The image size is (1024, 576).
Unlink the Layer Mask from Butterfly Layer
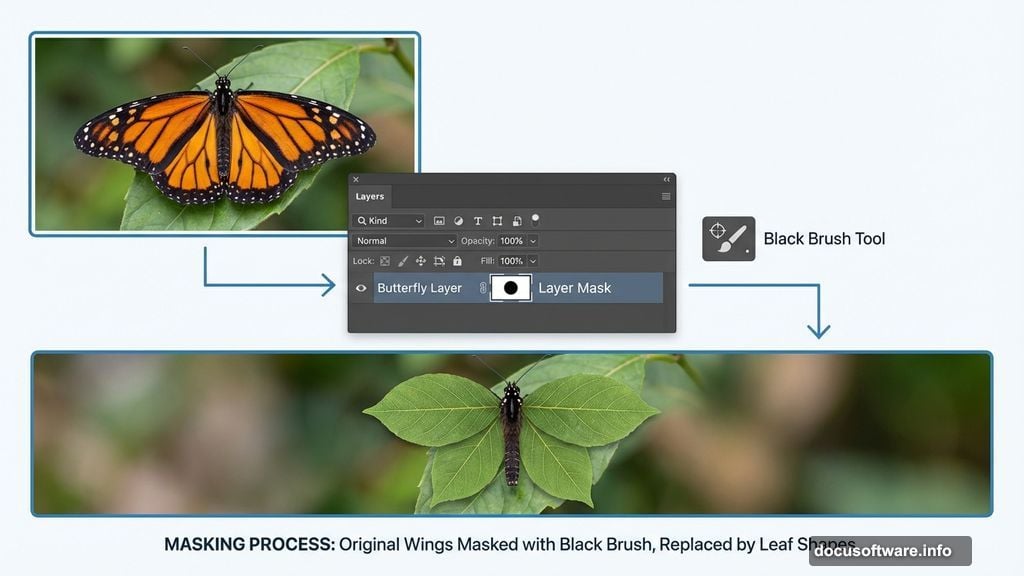[x=482, y=288]
